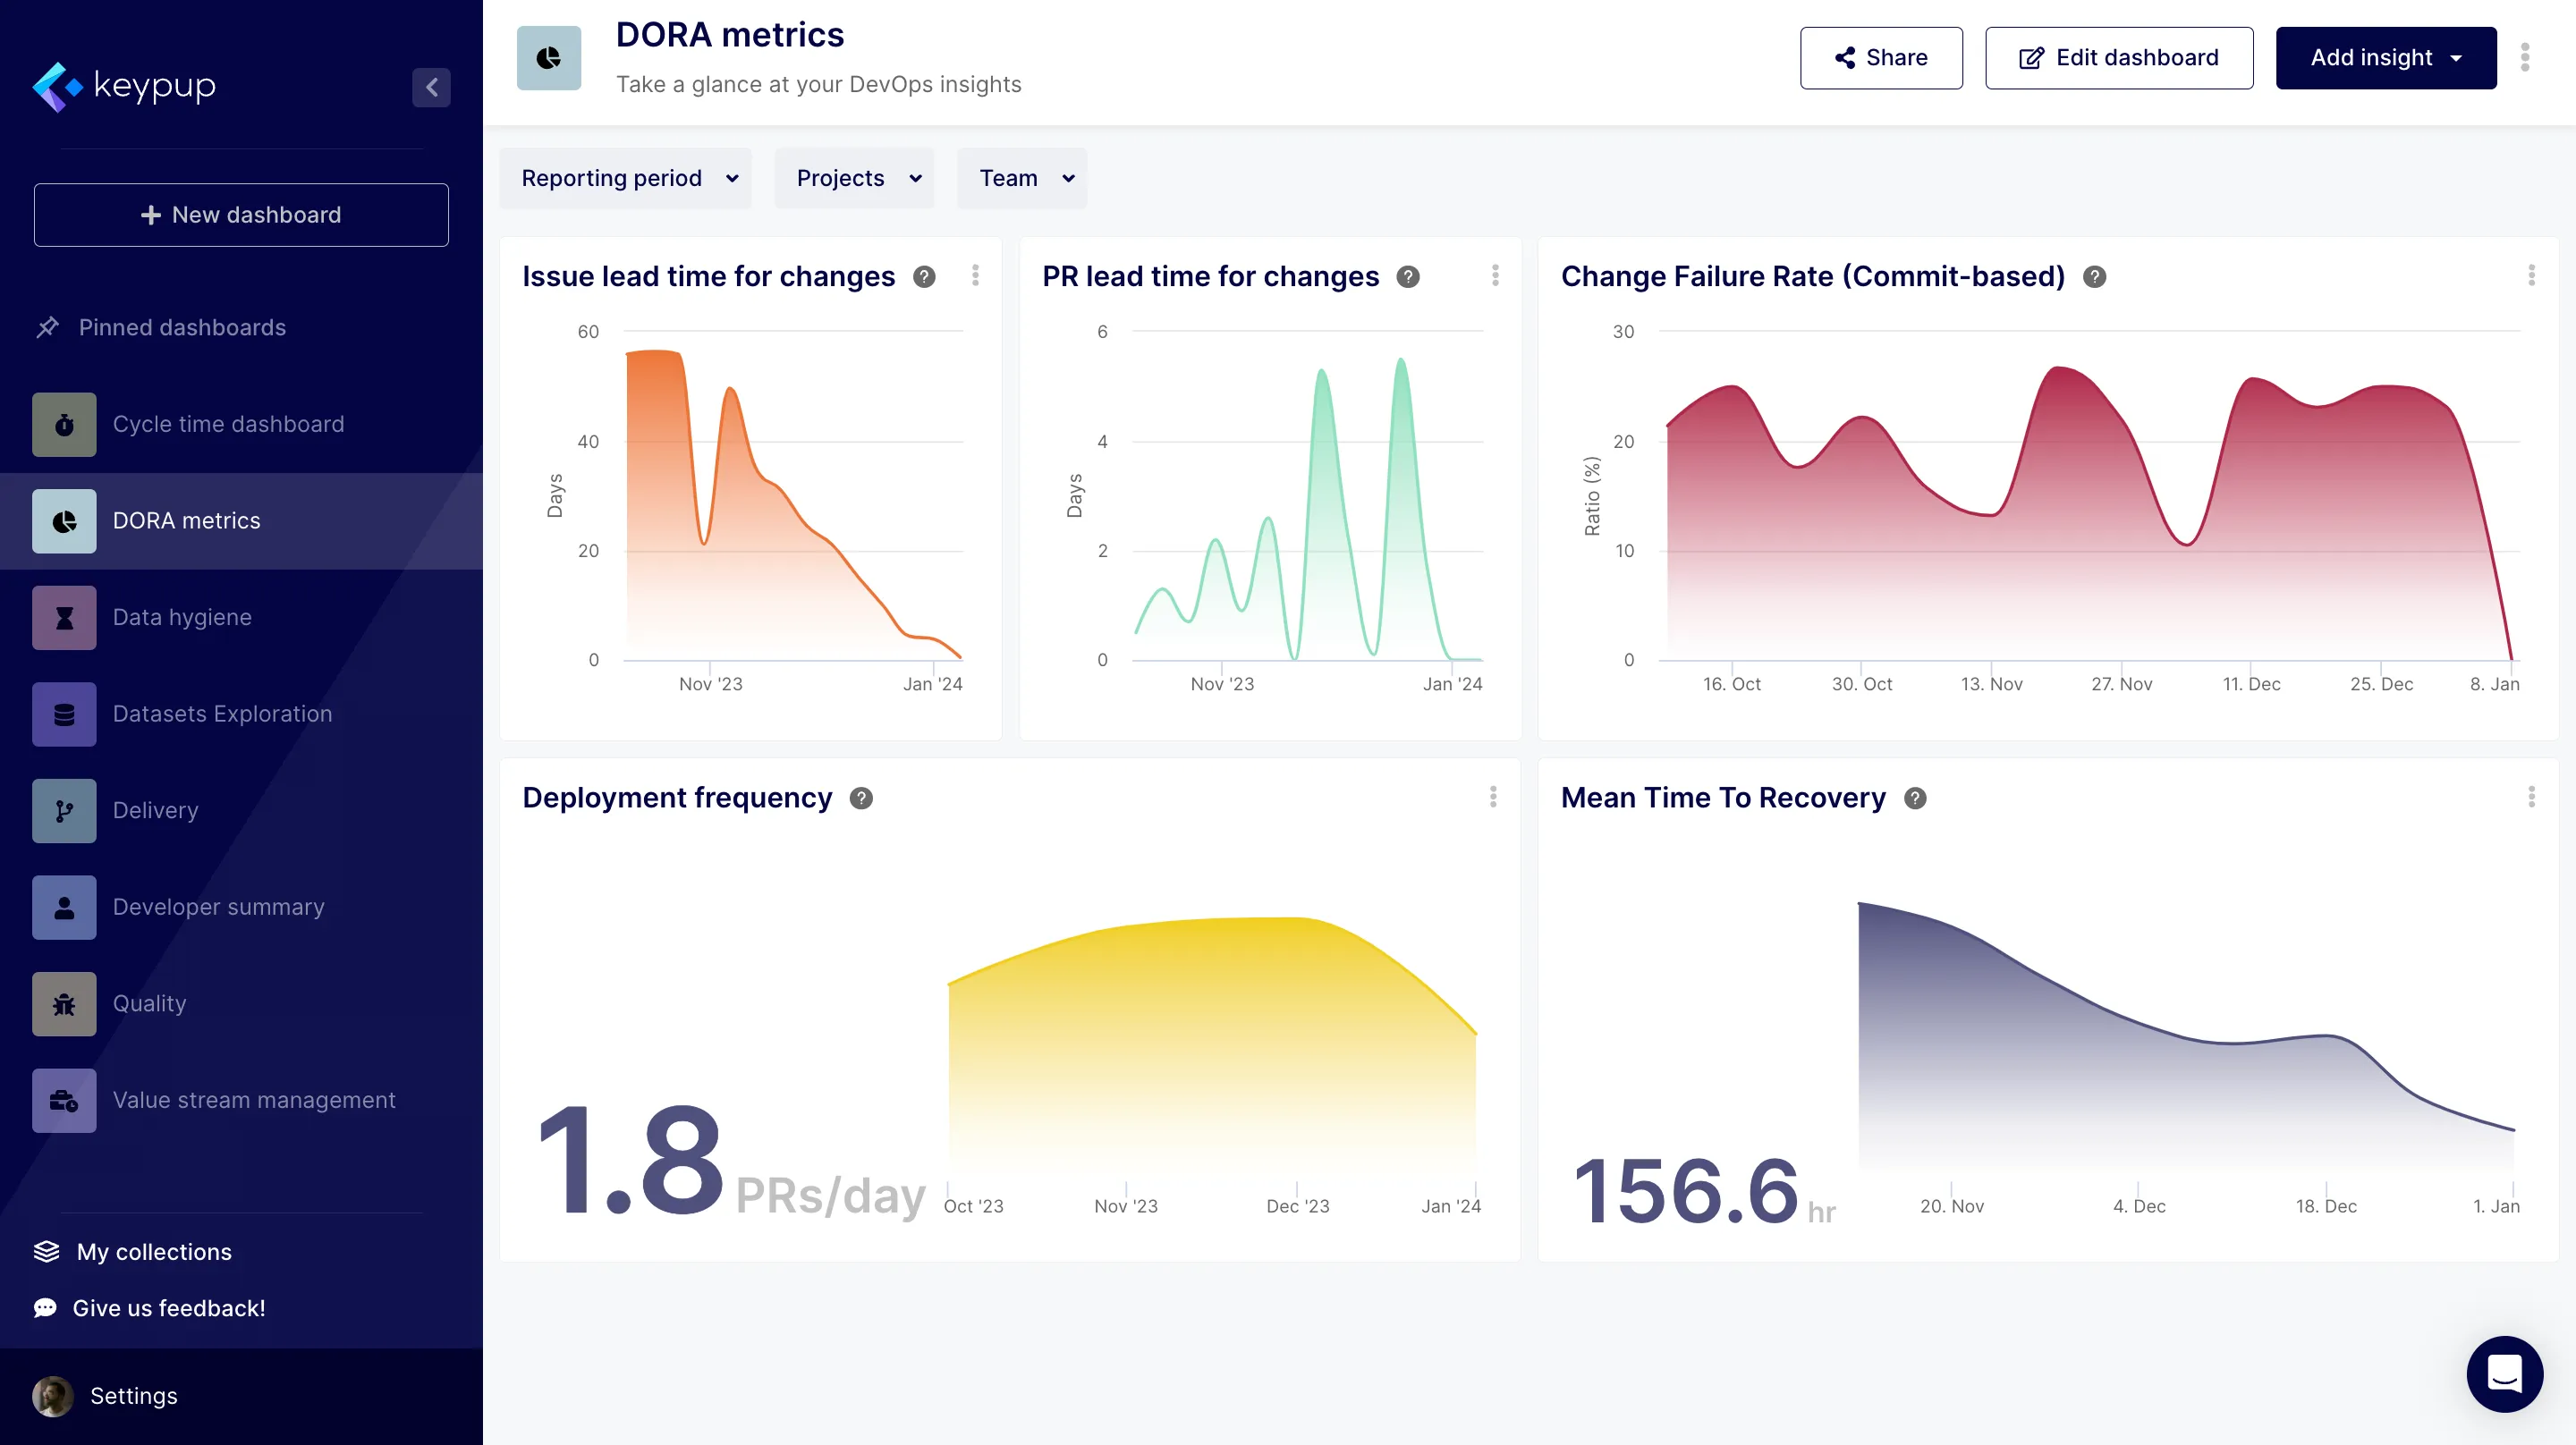Select the DORA metrics dashboard icon

[64, 520]
